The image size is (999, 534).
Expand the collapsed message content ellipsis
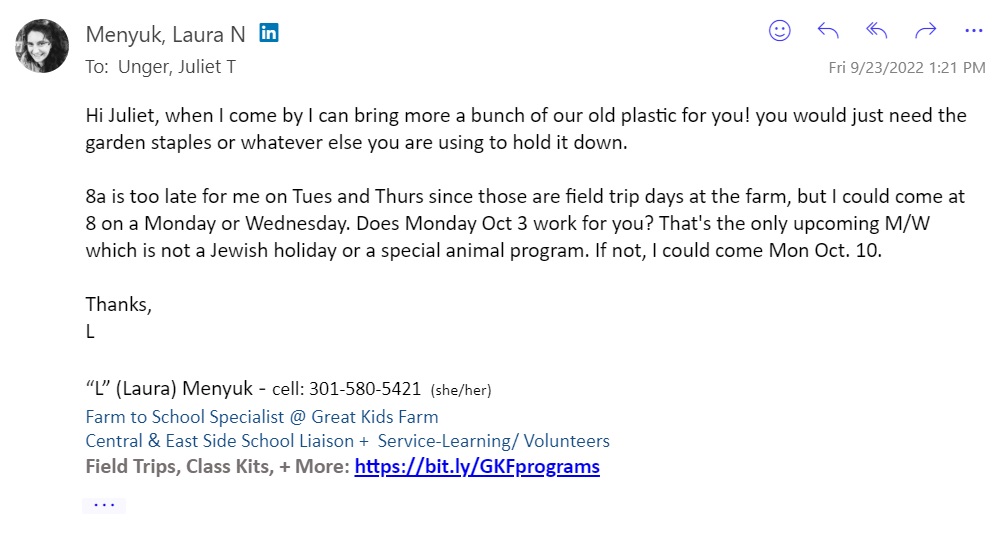click(x=104, y=505)
